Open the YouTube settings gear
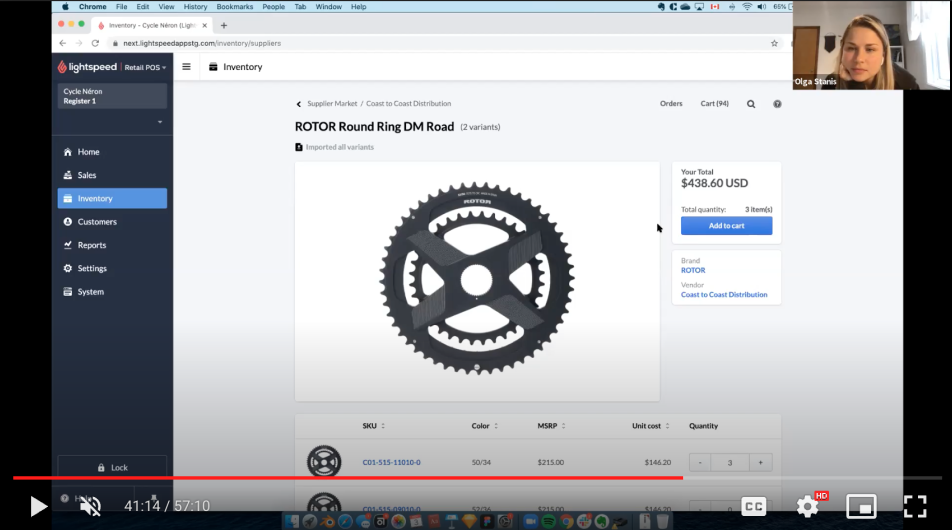This screenshot has height=530, width=952. [808, 506]
